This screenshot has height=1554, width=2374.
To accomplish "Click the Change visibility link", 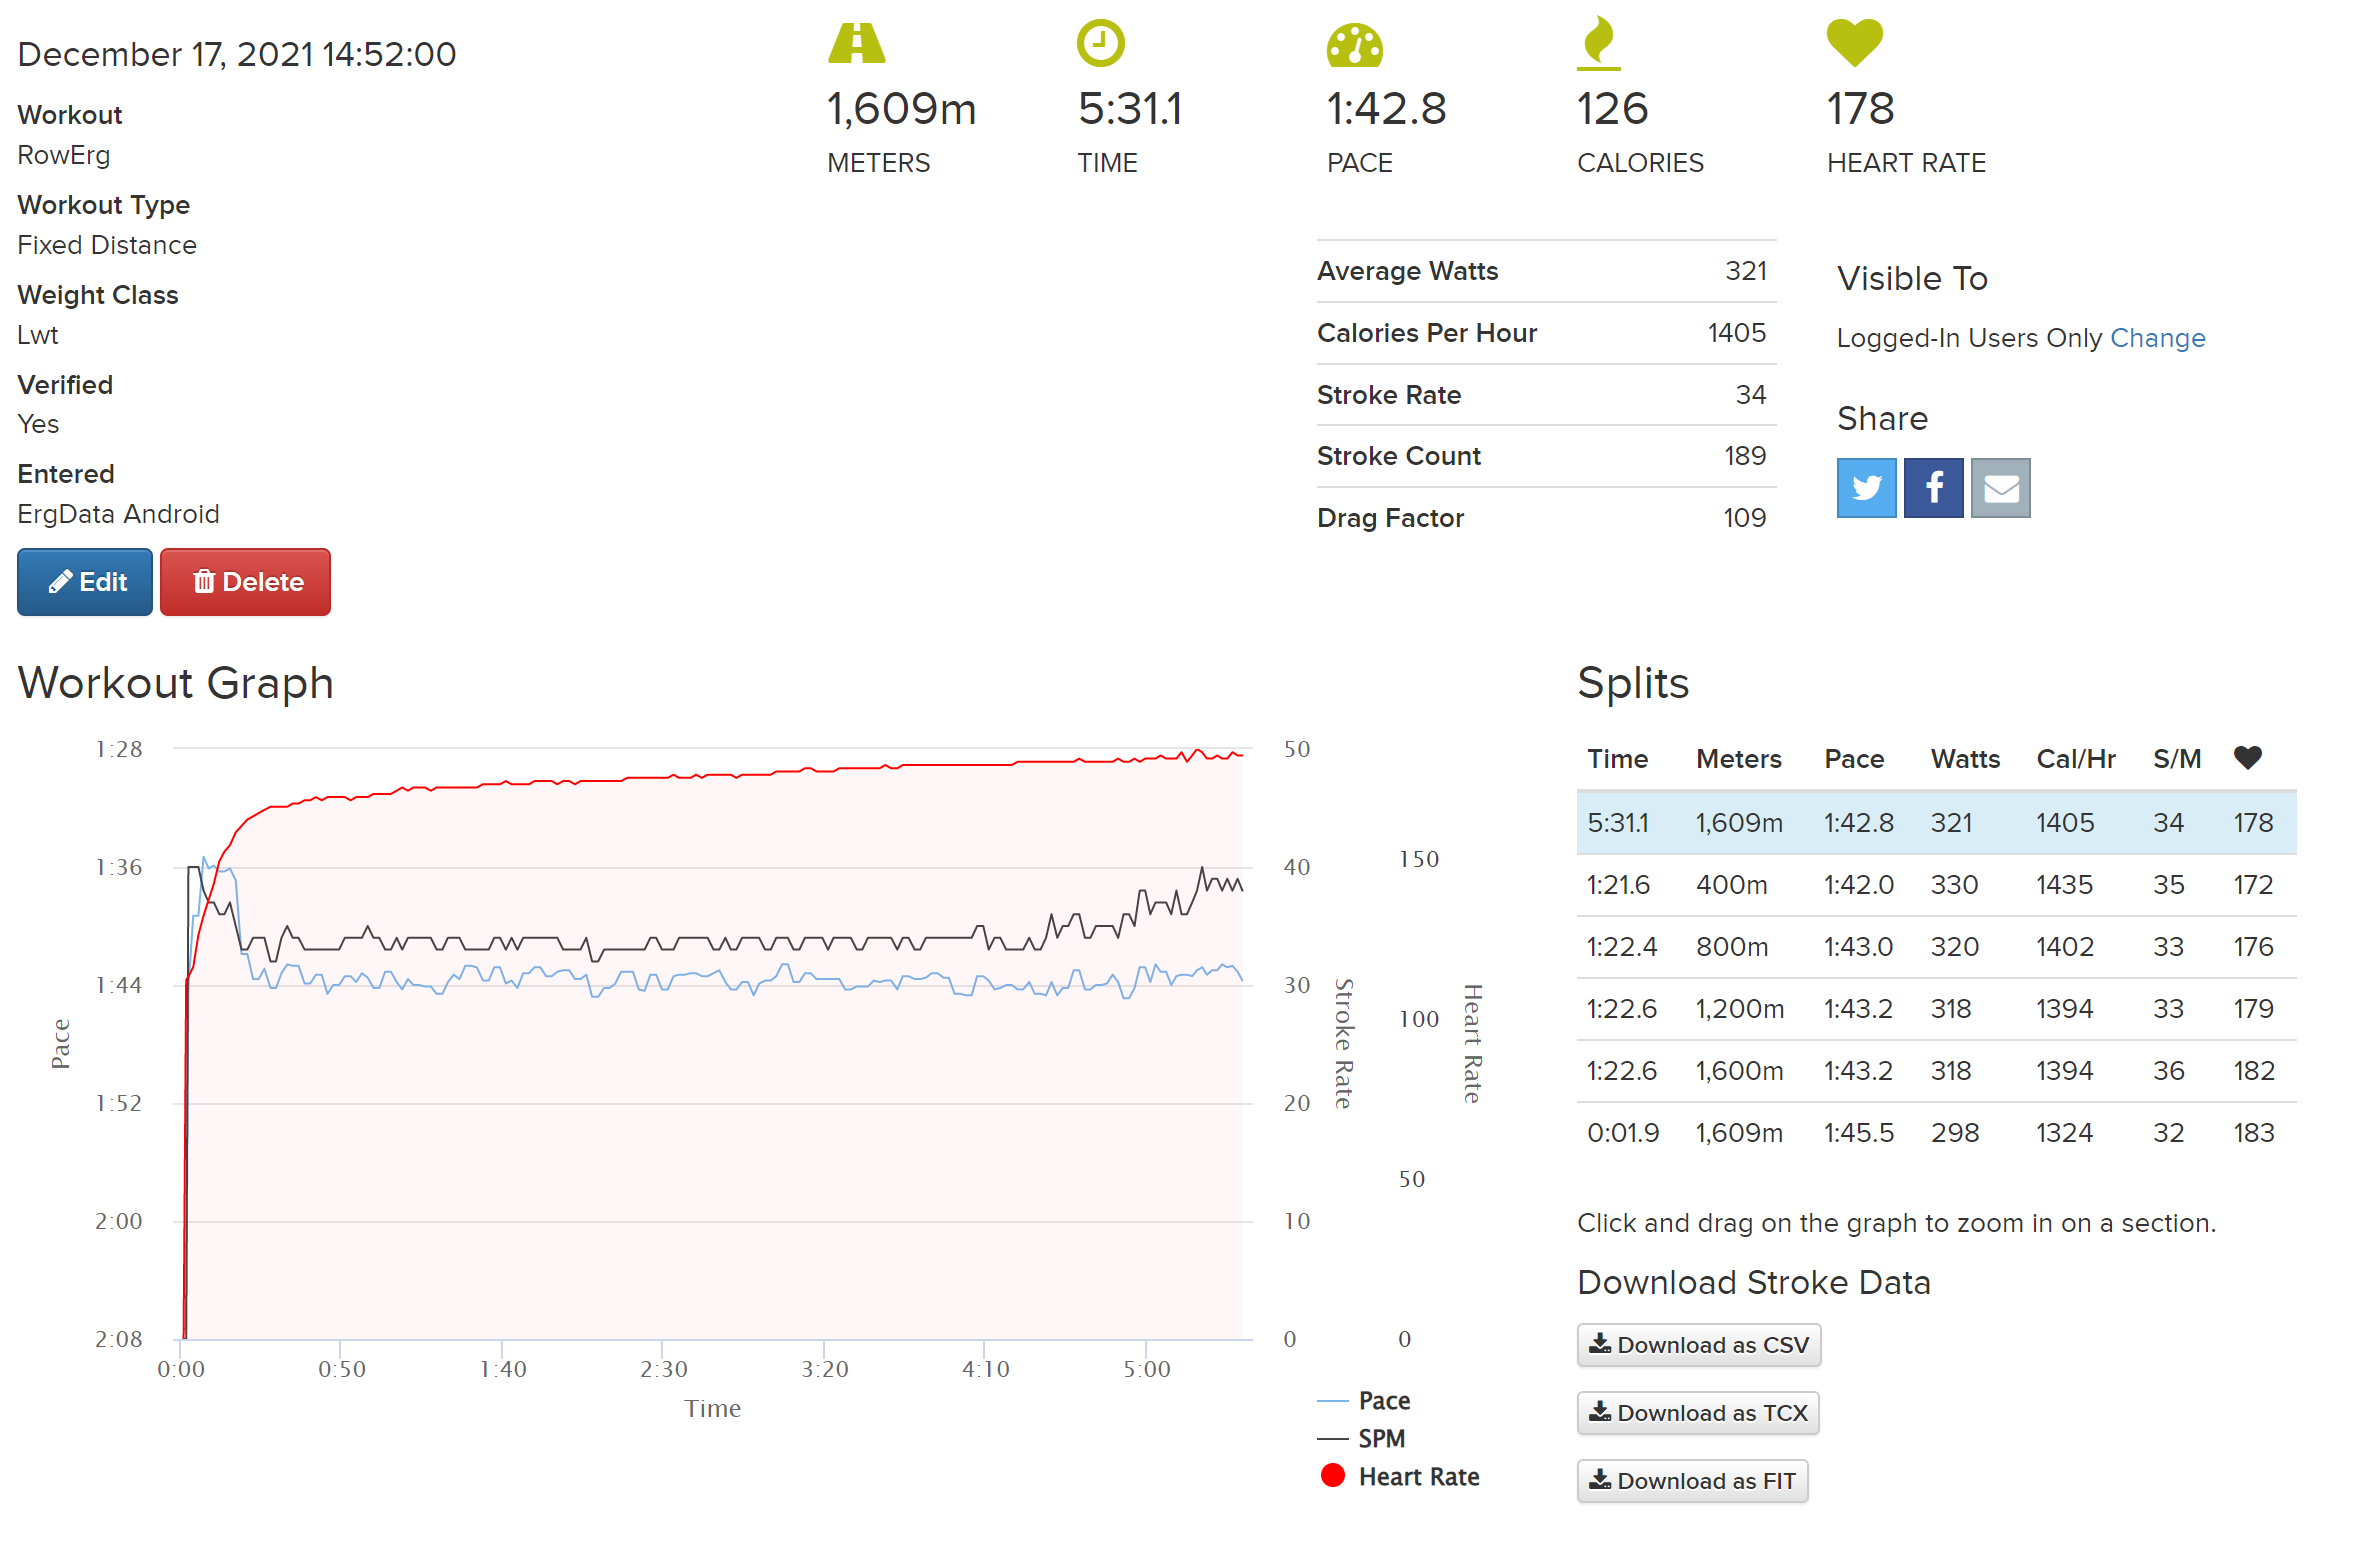I will 2157,338.
